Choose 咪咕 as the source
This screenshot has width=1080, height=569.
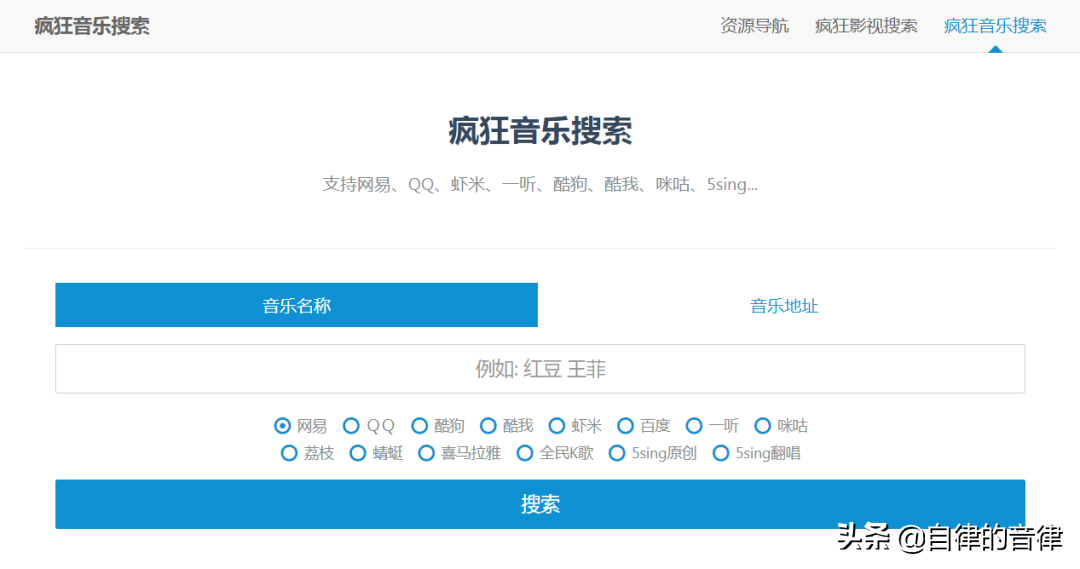coord(762,426)
